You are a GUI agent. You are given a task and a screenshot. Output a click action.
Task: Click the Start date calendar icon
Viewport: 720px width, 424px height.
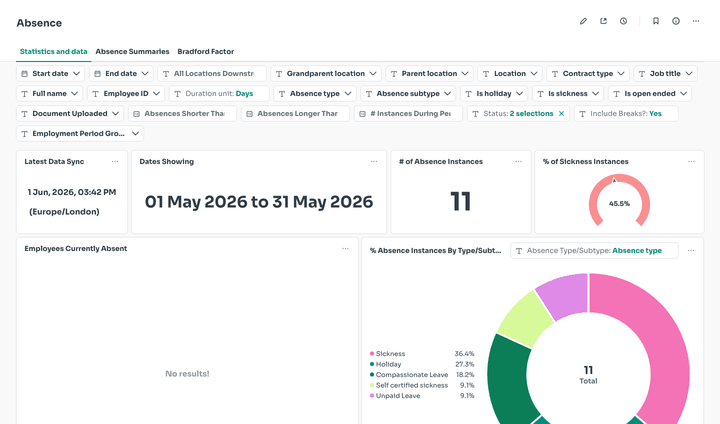pyautogui.click(x=24, y=73)
